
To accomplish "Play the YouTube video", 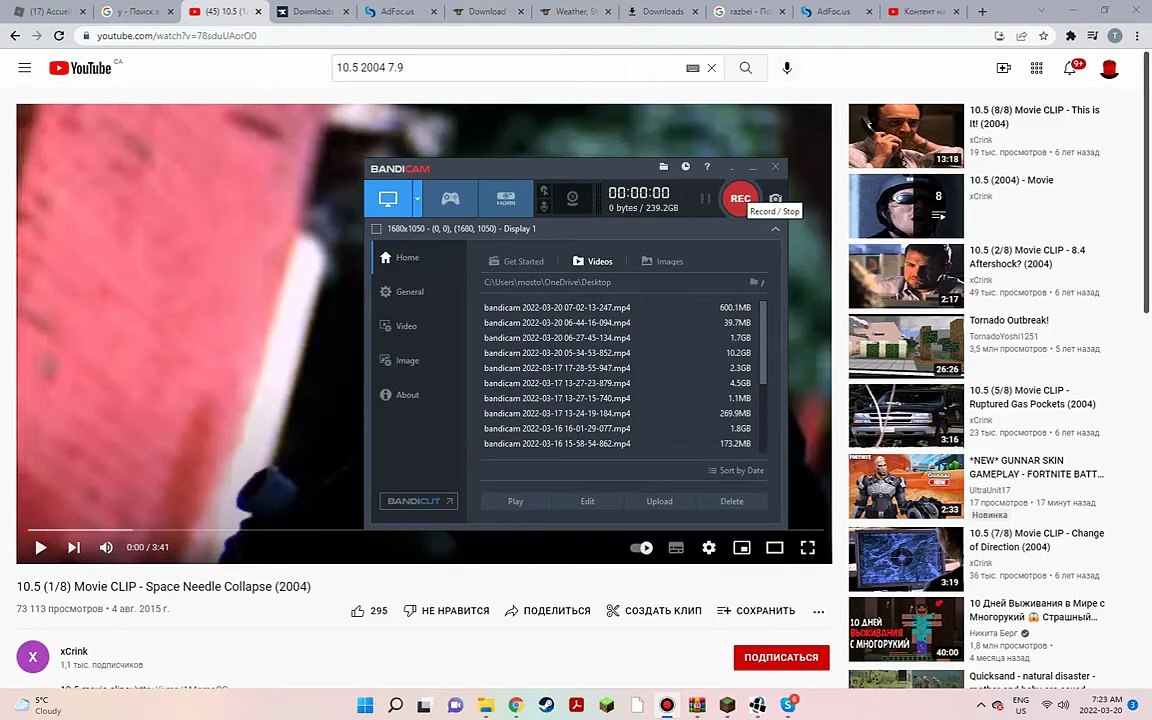I will [x=41, y=547].
